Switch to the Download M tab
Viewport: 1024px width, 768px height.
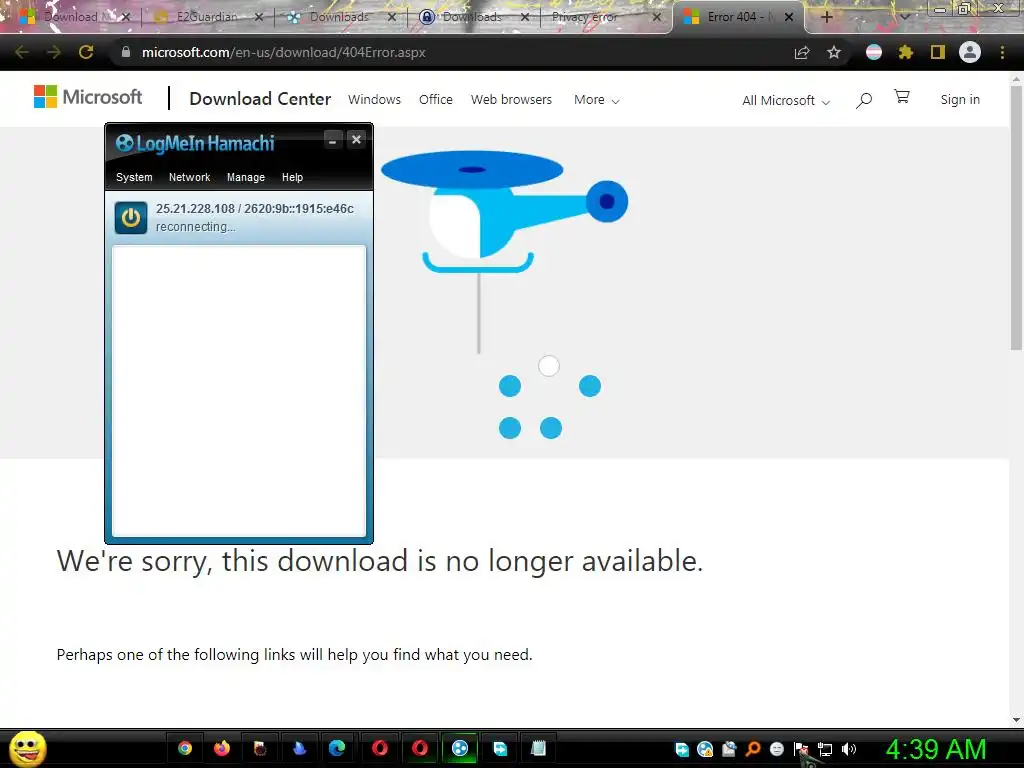[72, 17]
